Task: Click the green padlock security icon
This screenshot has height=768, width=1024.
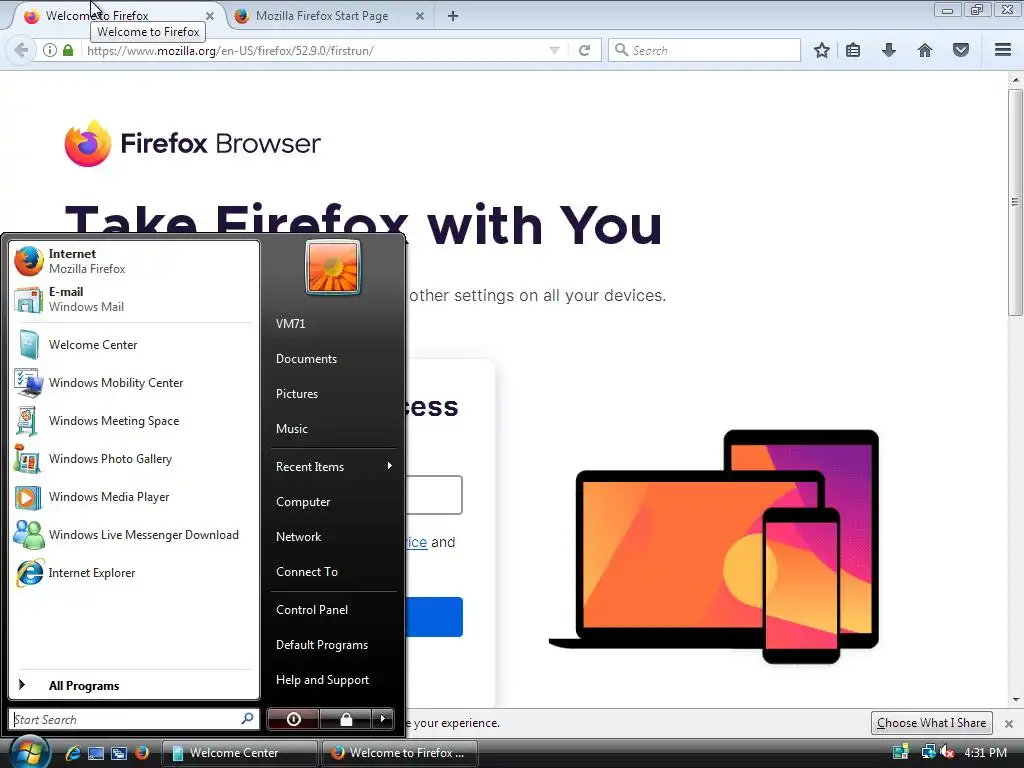Action: point(68,50)
